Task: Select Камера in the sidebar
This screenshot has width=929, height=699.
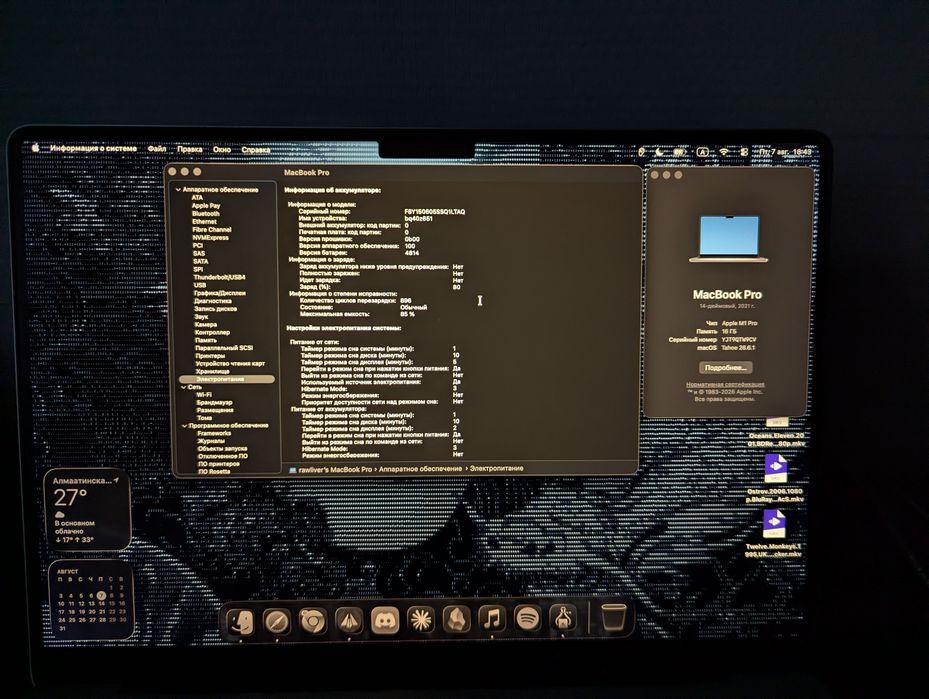Action: (x=206, y=325)
